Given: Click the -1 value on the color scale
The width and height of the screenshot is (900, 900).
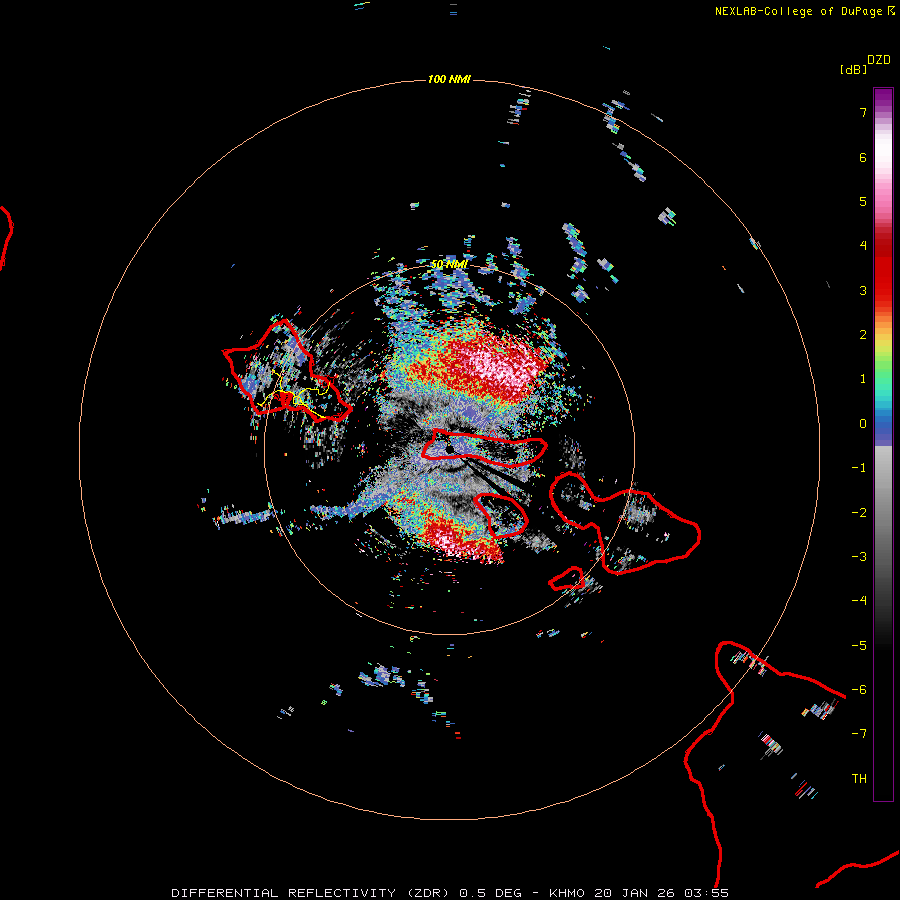Looking at the screenshot, I should click(x=859, y=468).
